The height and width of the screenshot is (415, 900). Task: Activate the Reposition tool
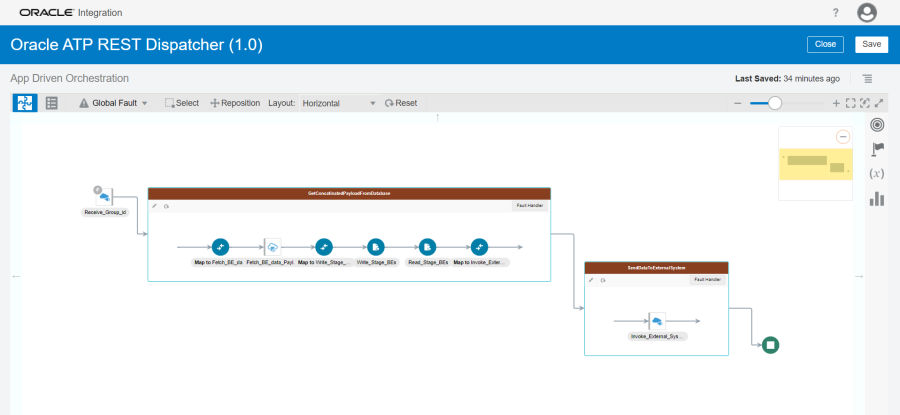coord(235,103)
